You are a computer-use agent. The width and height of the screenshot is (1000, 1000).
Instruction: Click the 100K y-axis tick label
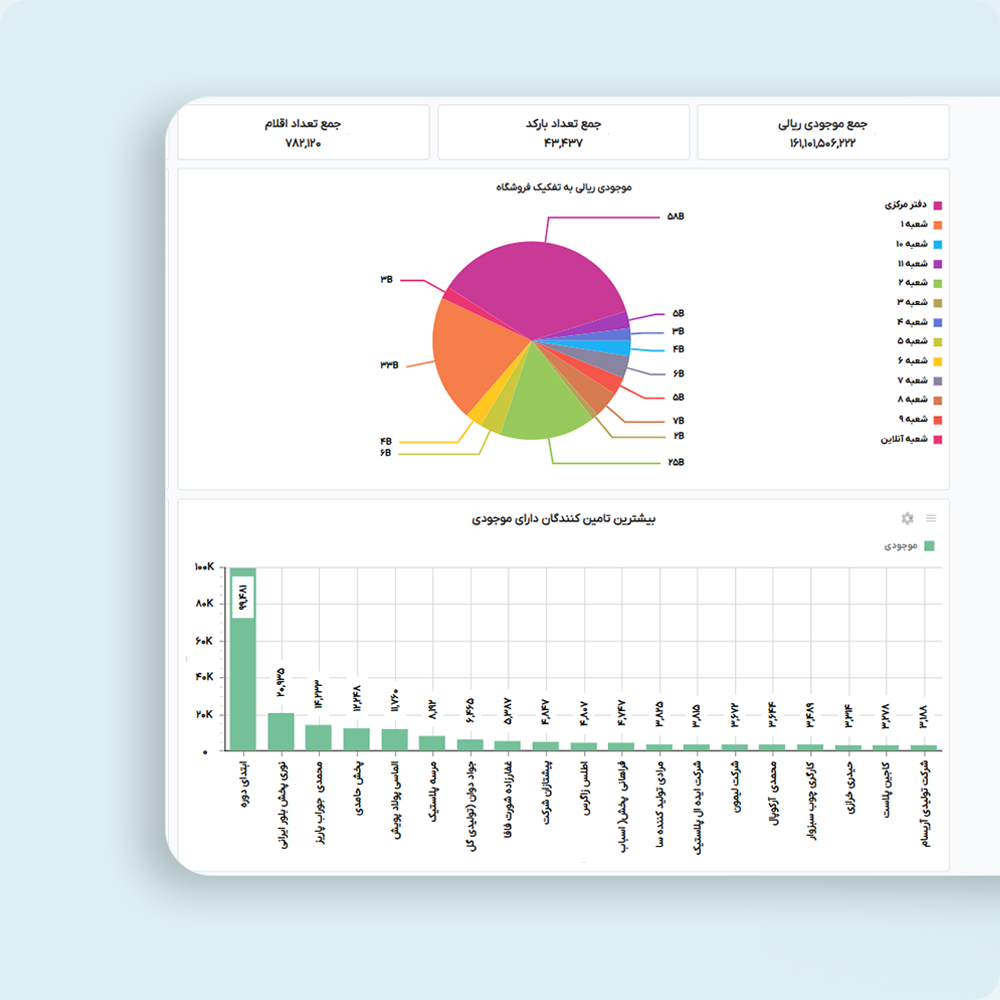click(x=204, y=567)
